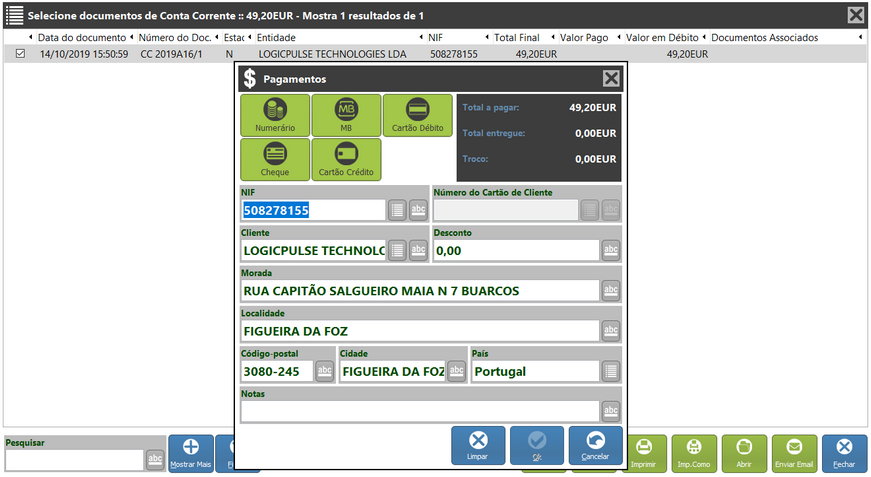The width and height of the screenshot is (871, 477).
Task: Uncheck the CC 2019A16/1 document row checkbox
Action: (x=21, y=54)
